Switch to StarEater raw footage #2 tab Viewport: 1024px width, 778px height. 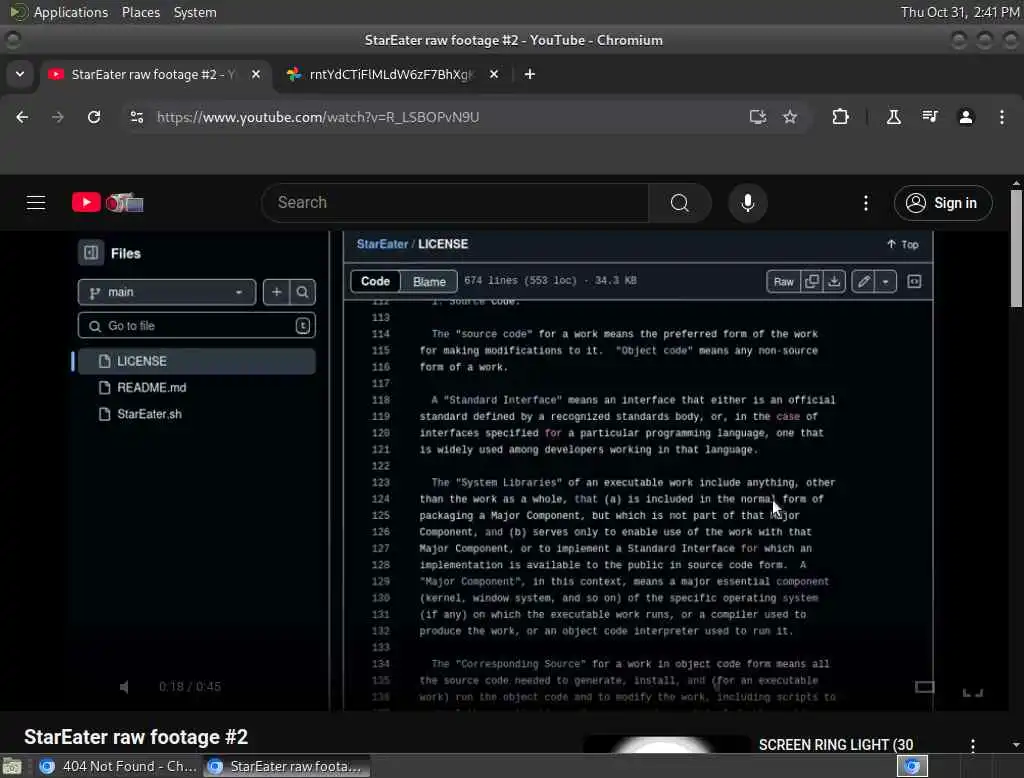pyautogui.click(x=155, y=74)
